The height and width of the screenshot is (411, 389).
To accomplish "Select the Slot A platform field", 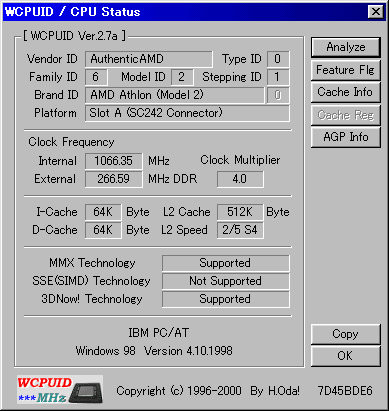I will (187, 113).
